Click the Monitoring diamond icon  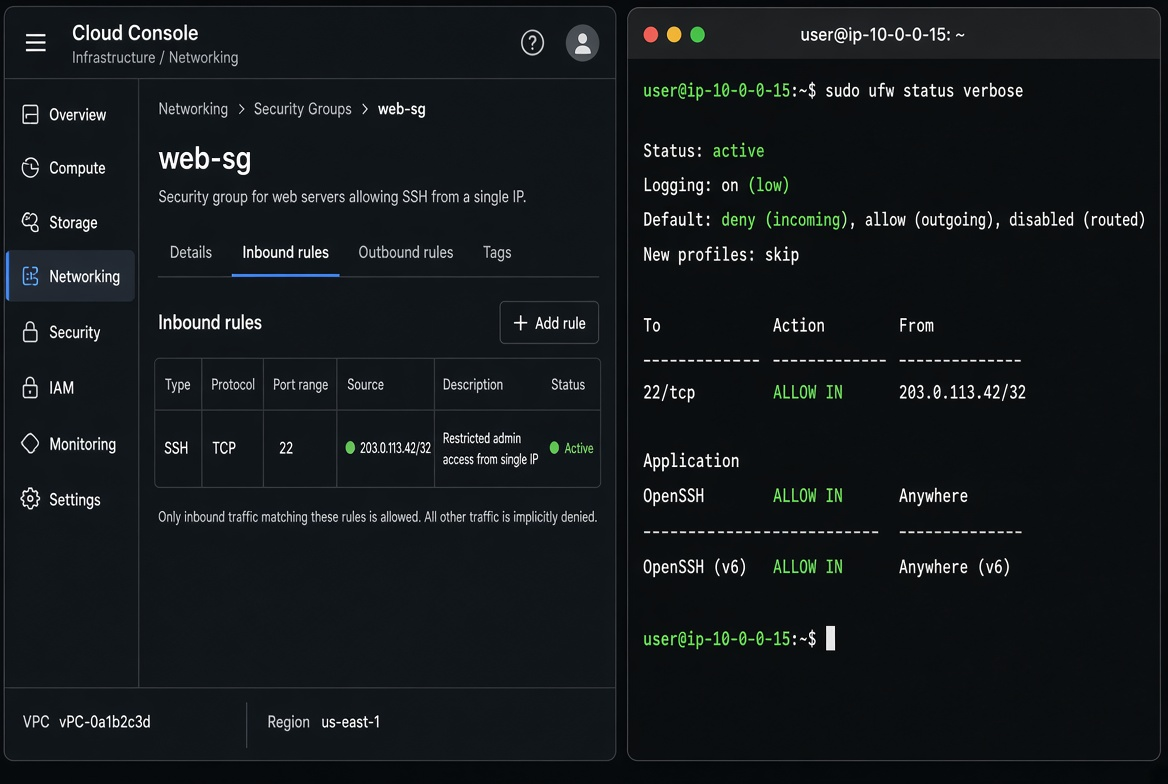point(31,443)
